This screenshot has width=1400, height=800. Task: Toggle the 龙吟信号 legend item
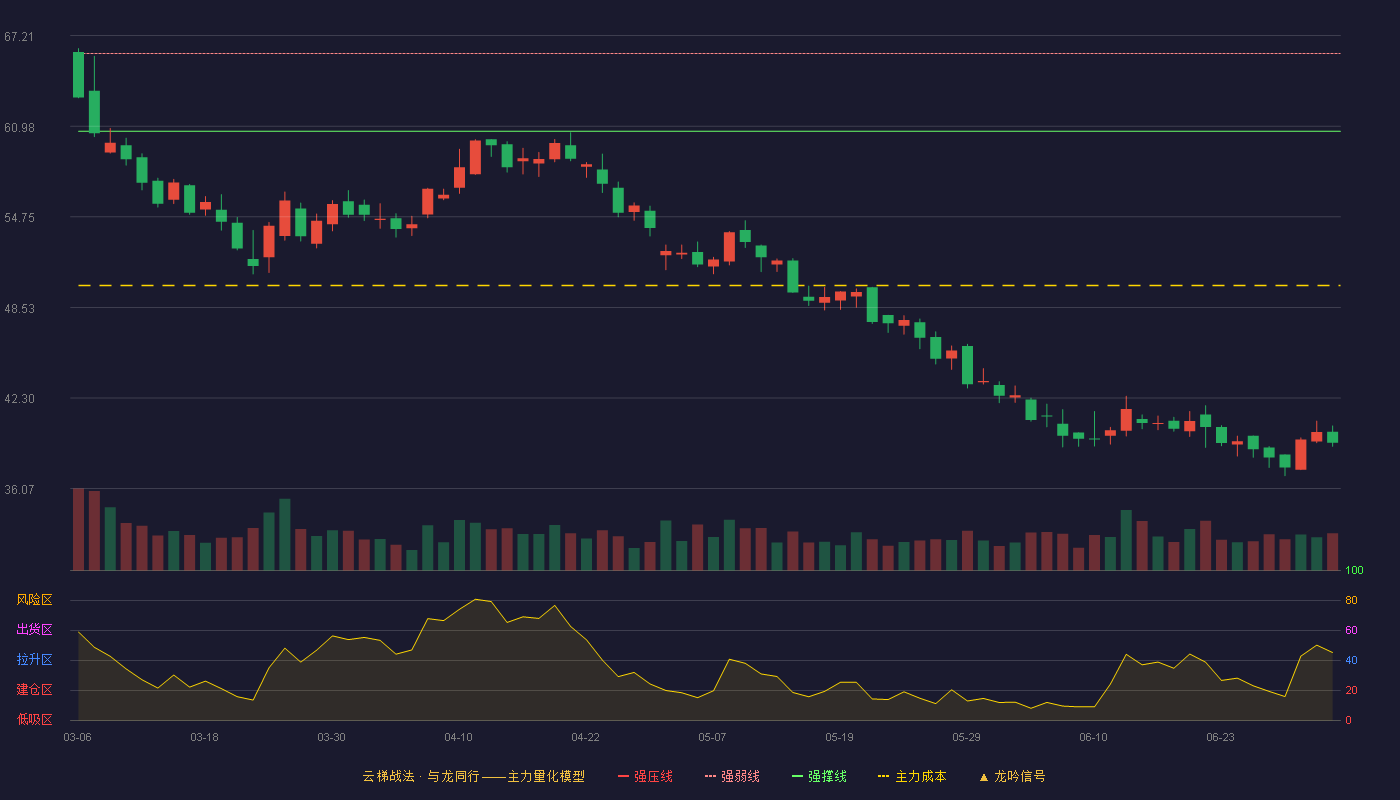point(1012,776)
